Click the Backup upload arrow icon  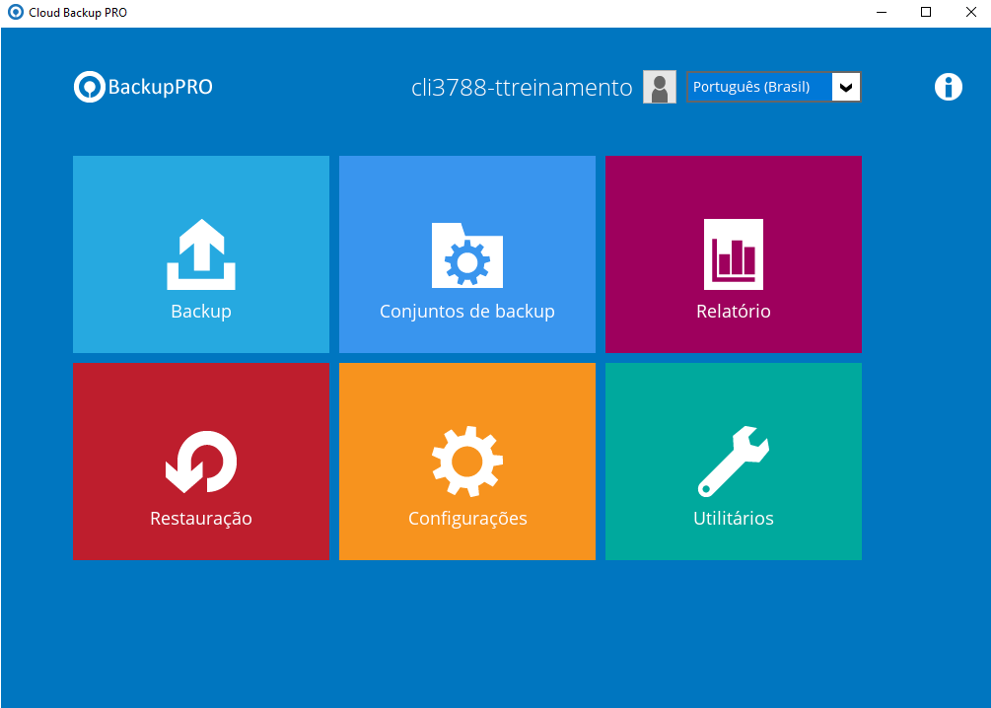(x=201, y=255)
